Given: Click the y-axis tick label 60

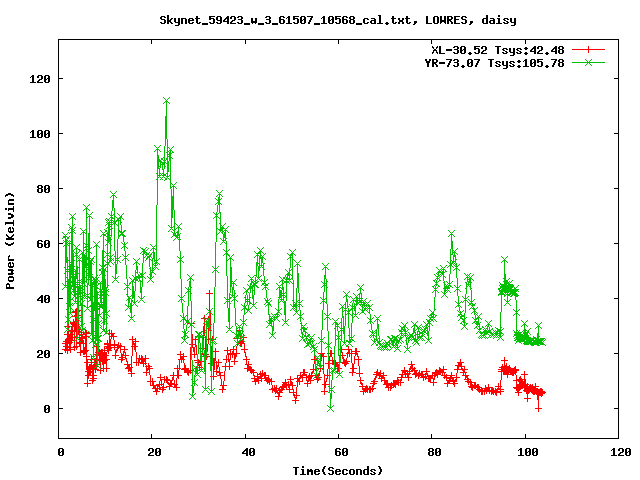Looking at the screenshot, I should [43, 244].
